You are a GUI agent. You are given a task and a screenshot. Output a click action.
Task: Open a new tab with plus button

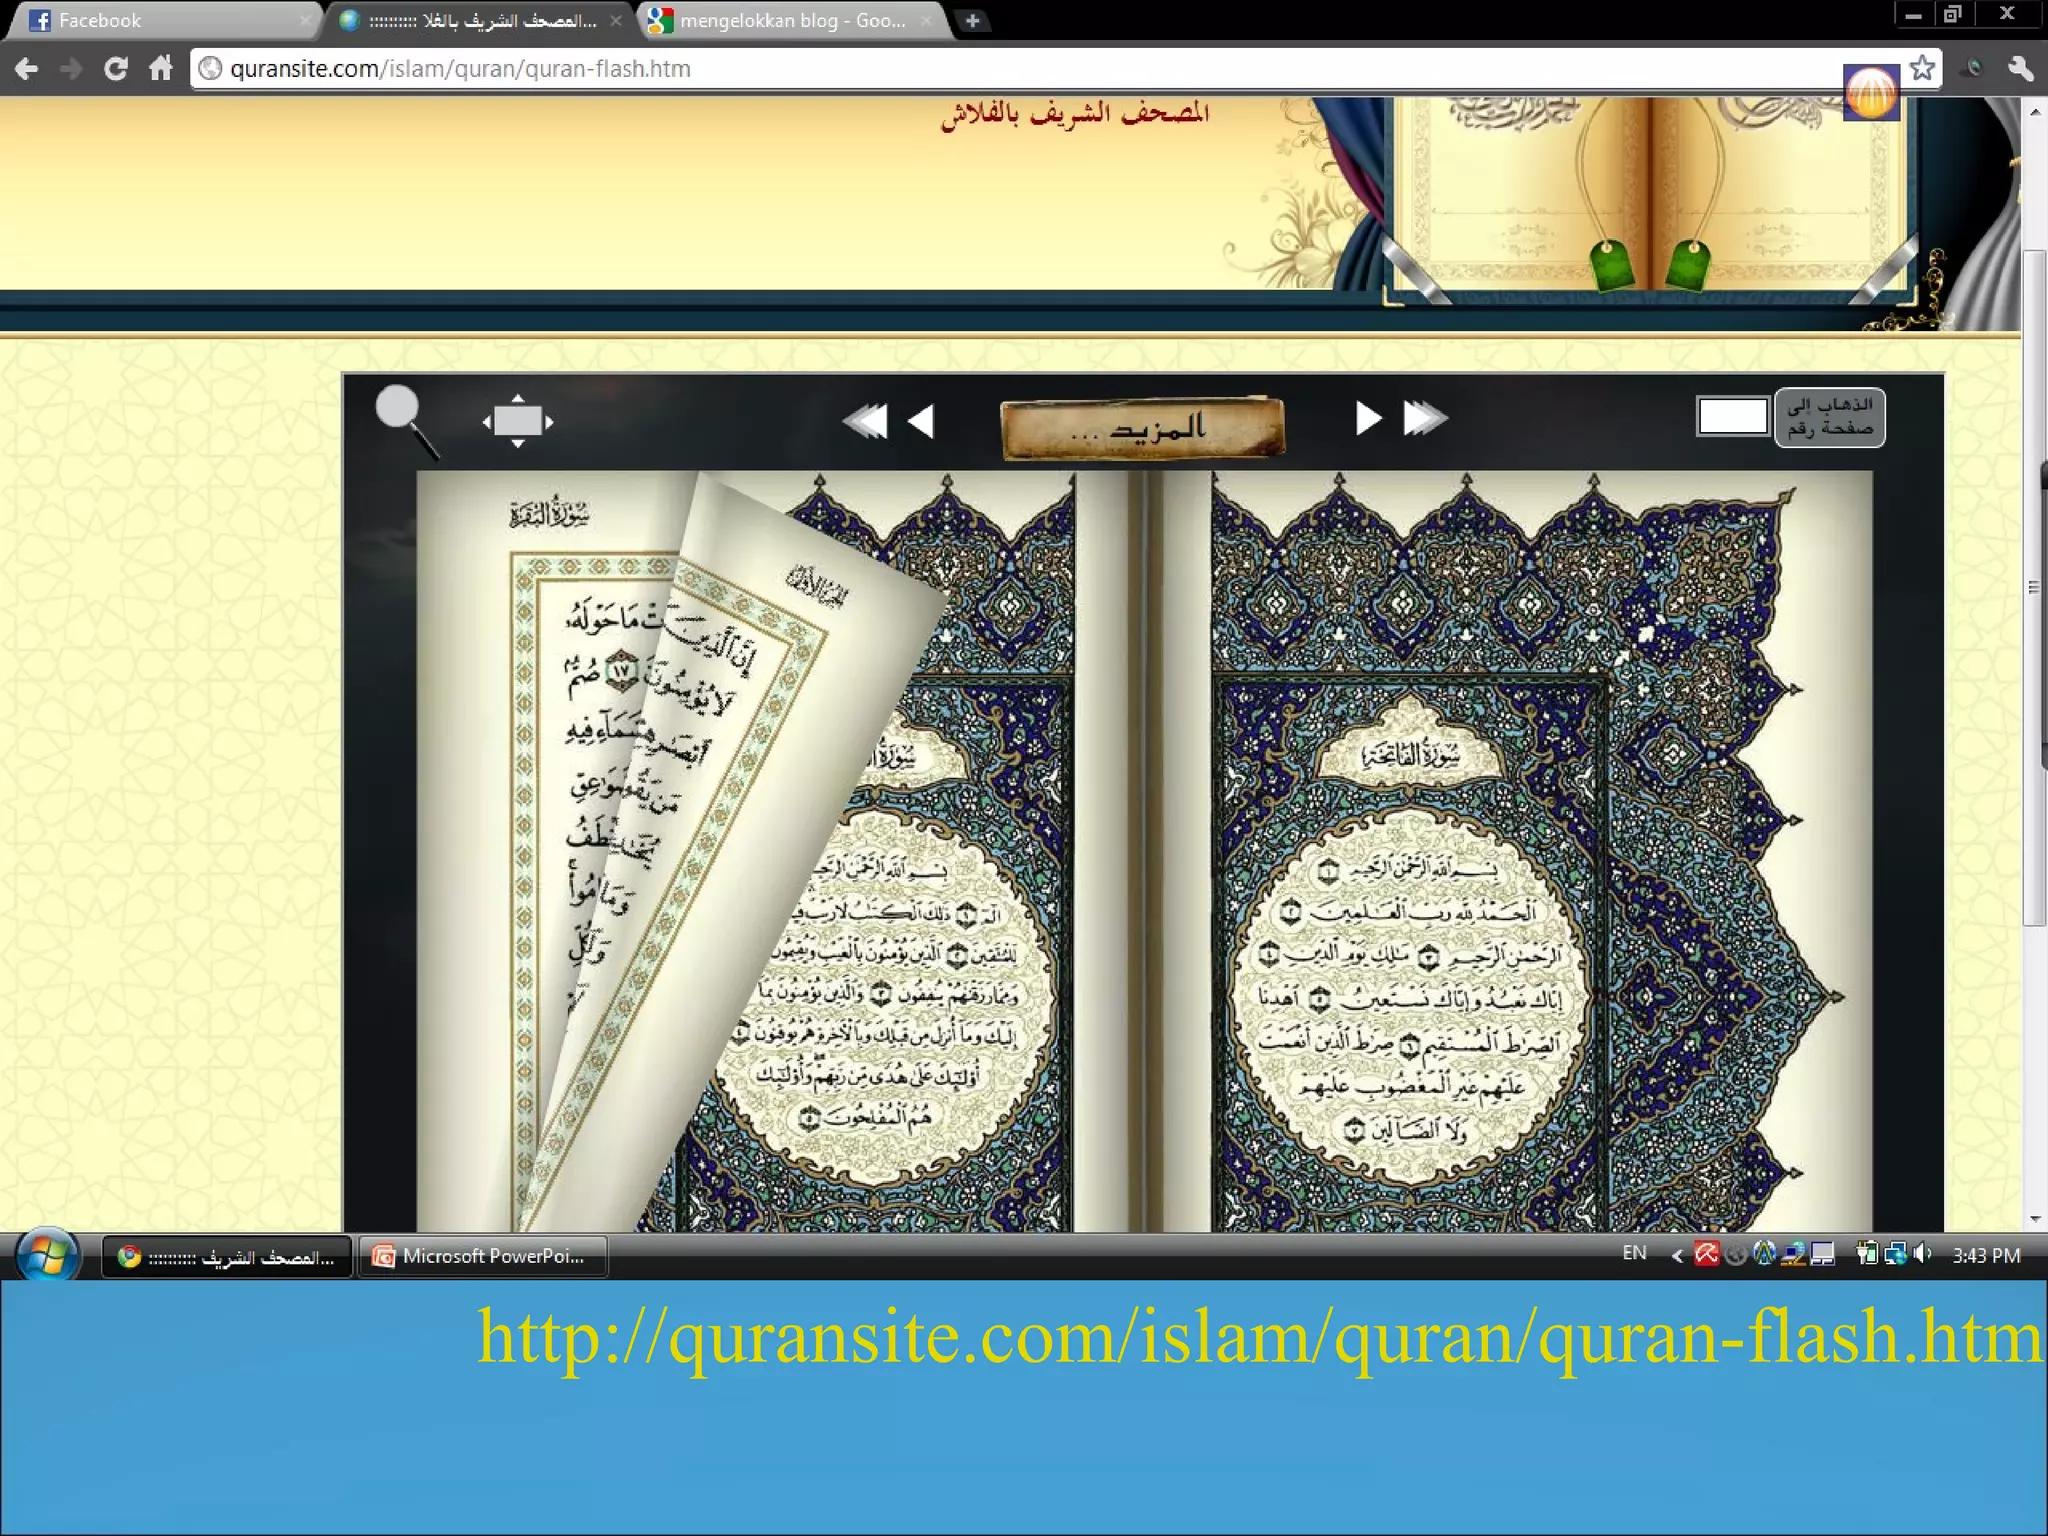pos(972,20)
